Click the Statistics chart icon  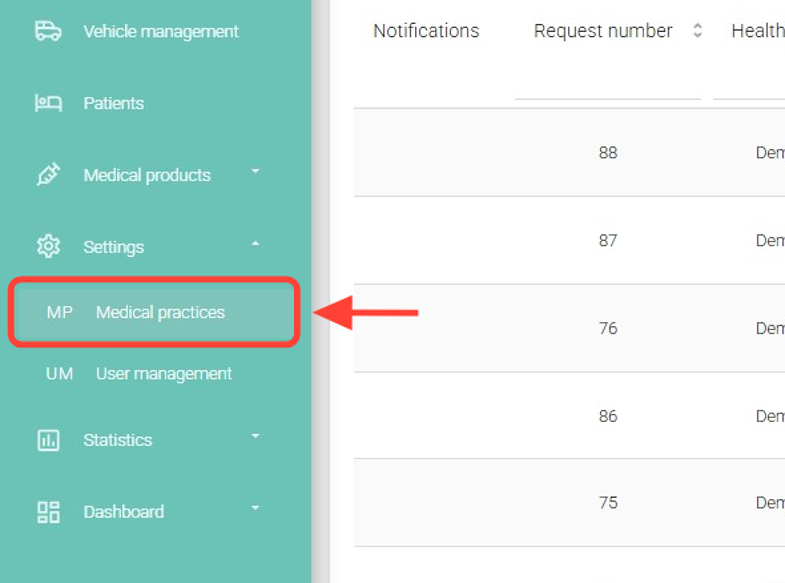pos(48,440)
